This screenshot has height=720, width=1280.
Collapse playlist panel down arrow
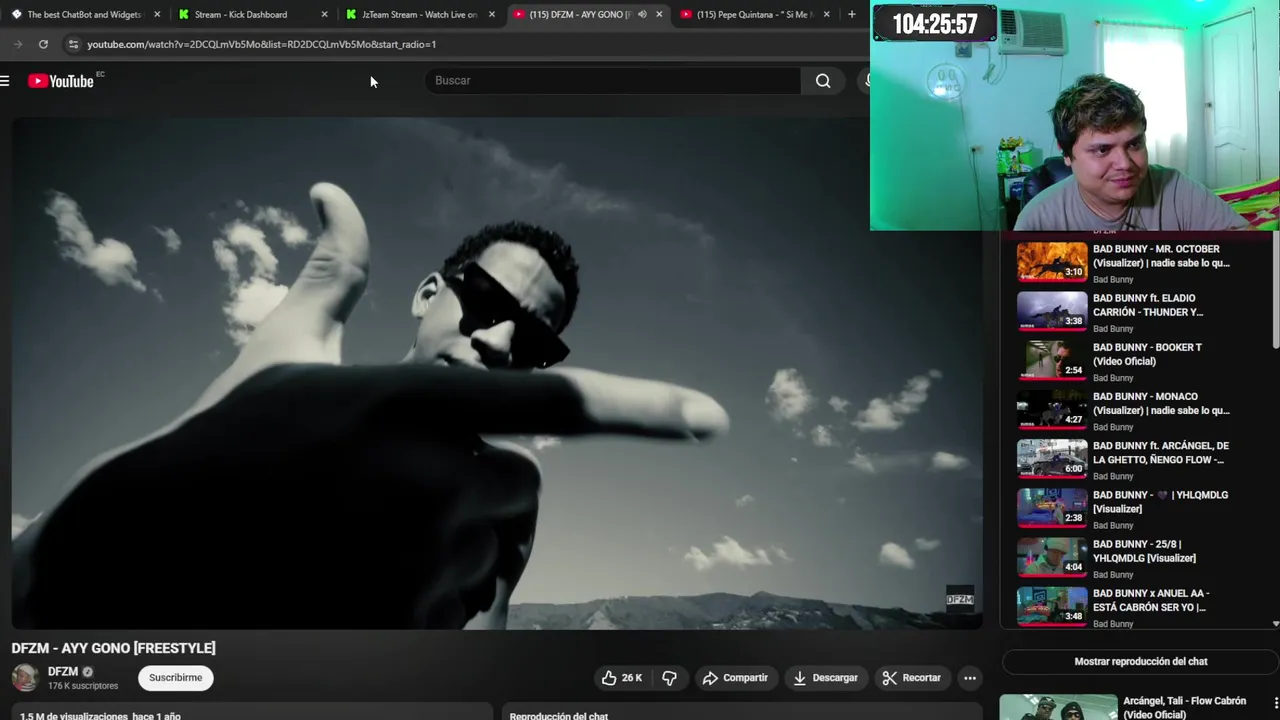[1276, 623]
